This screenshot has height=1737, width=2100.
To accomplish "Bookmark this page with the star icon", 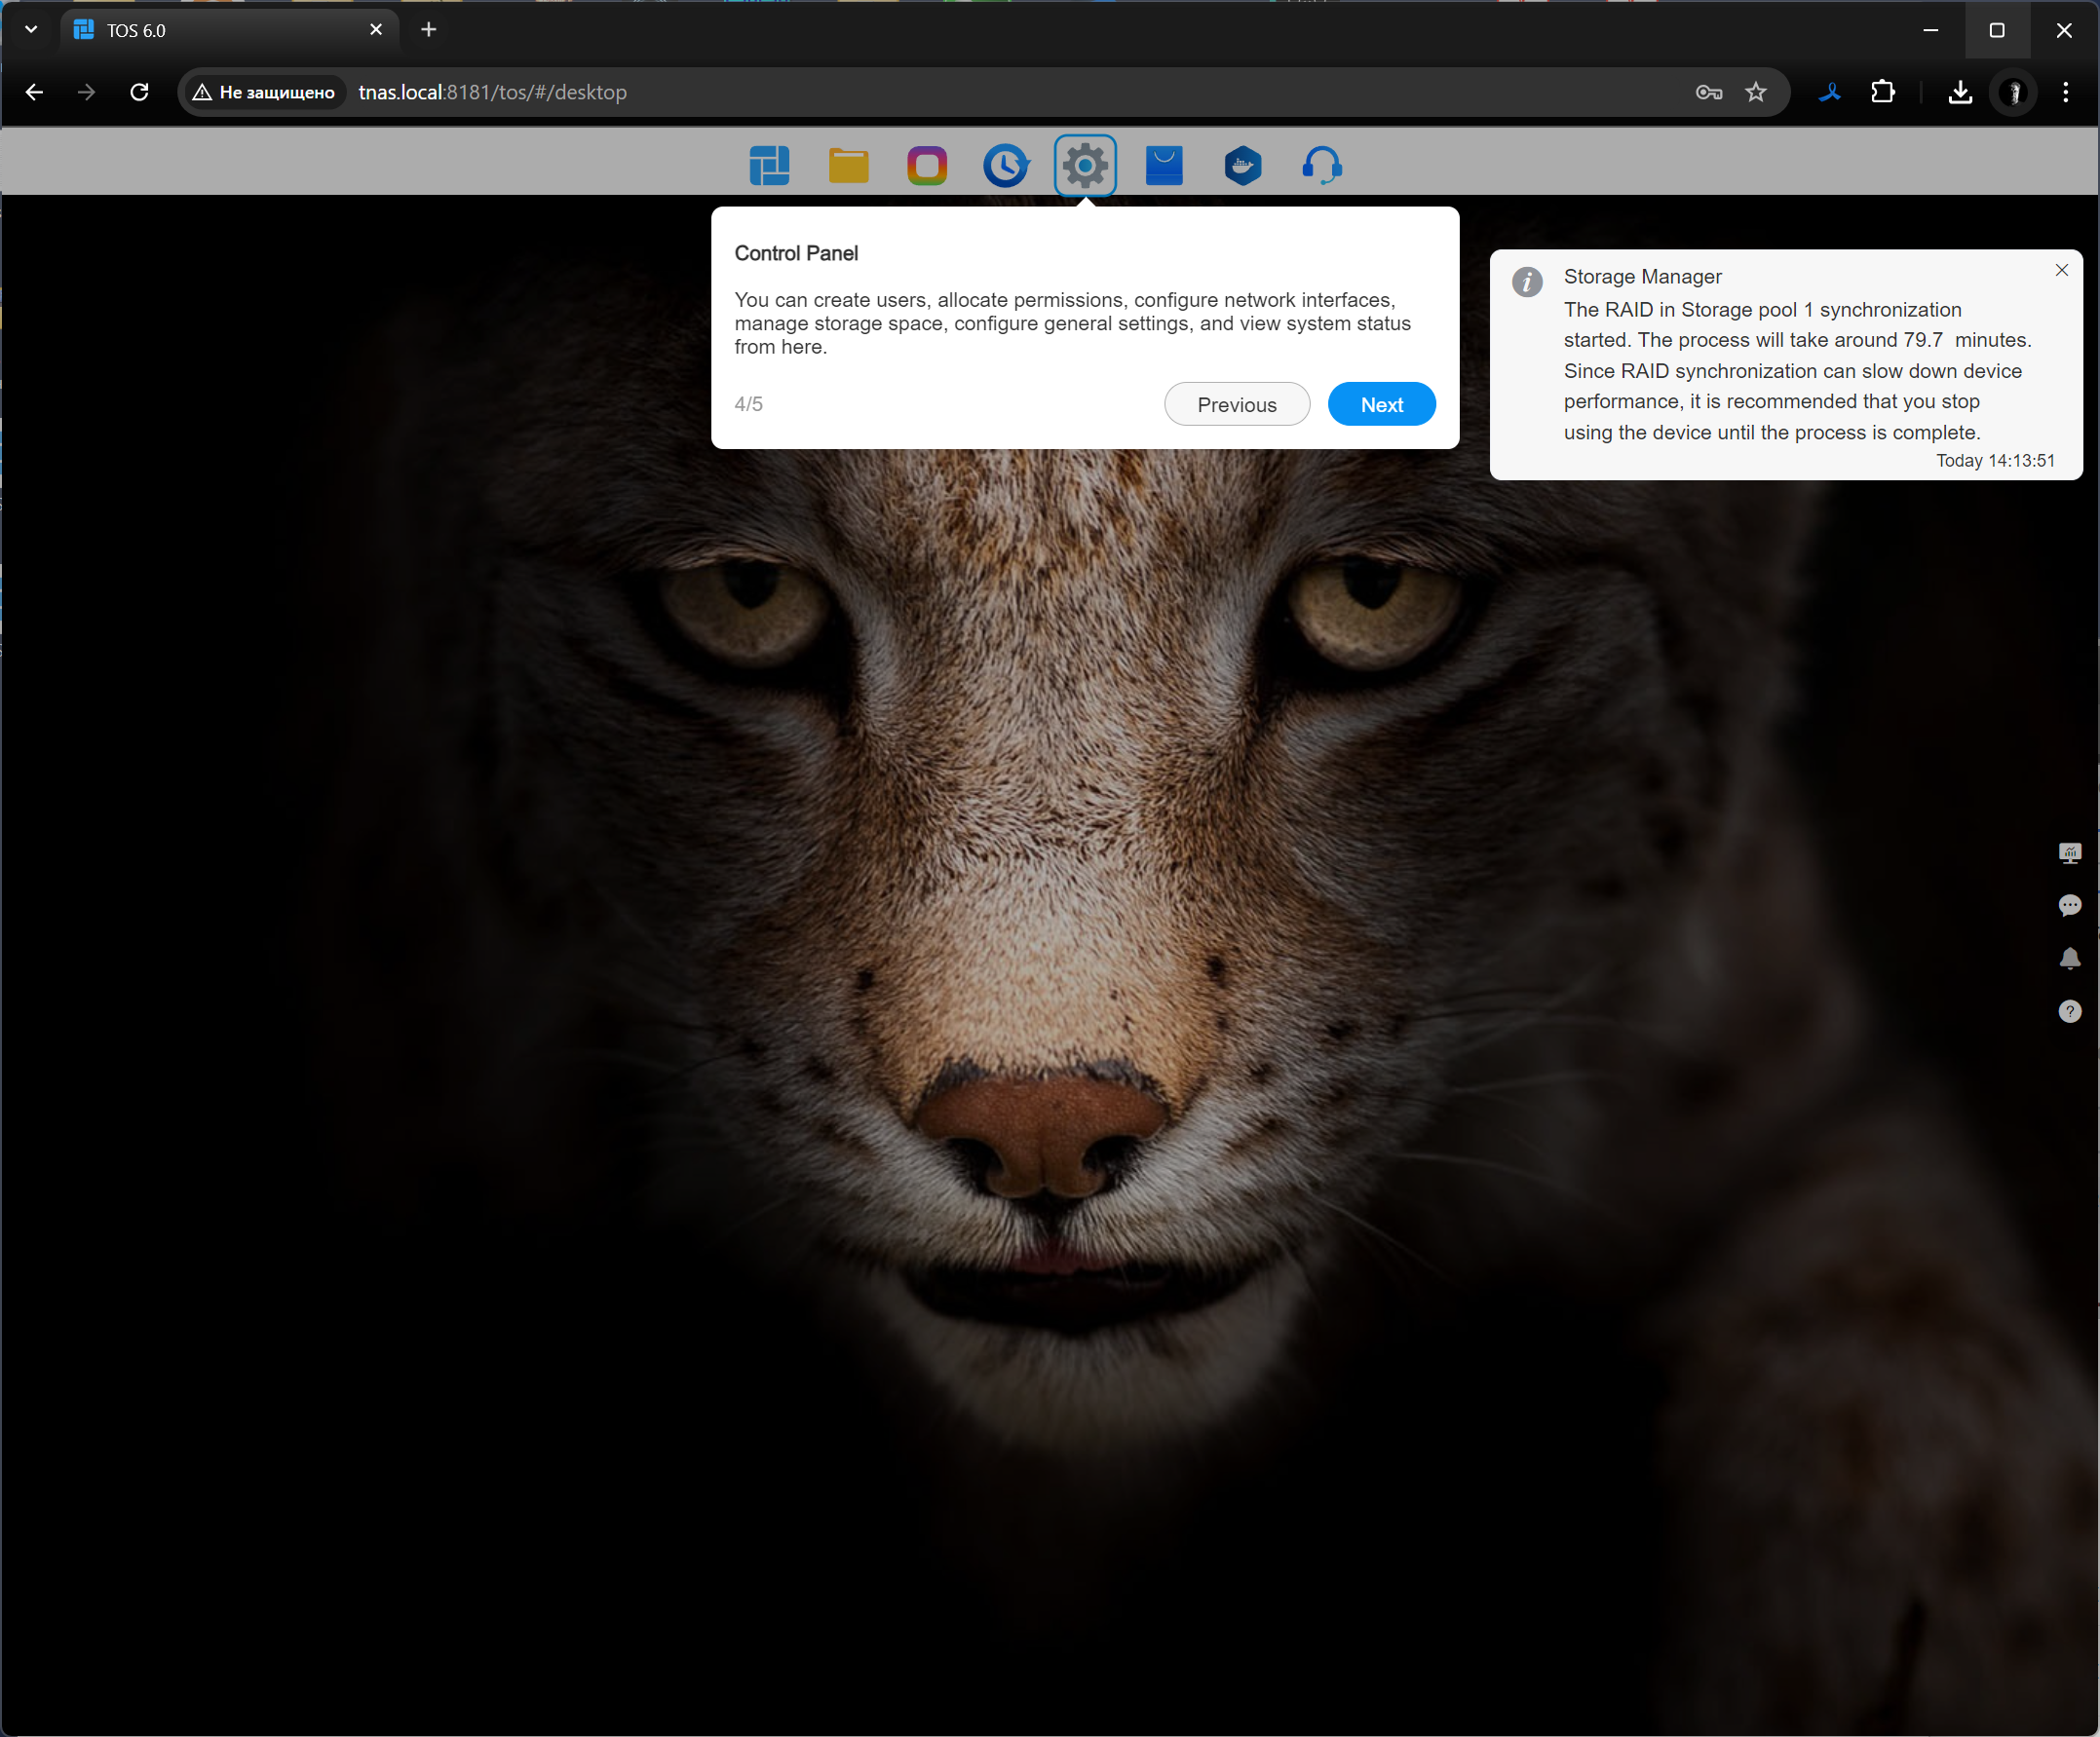I will coord(1755,92).
